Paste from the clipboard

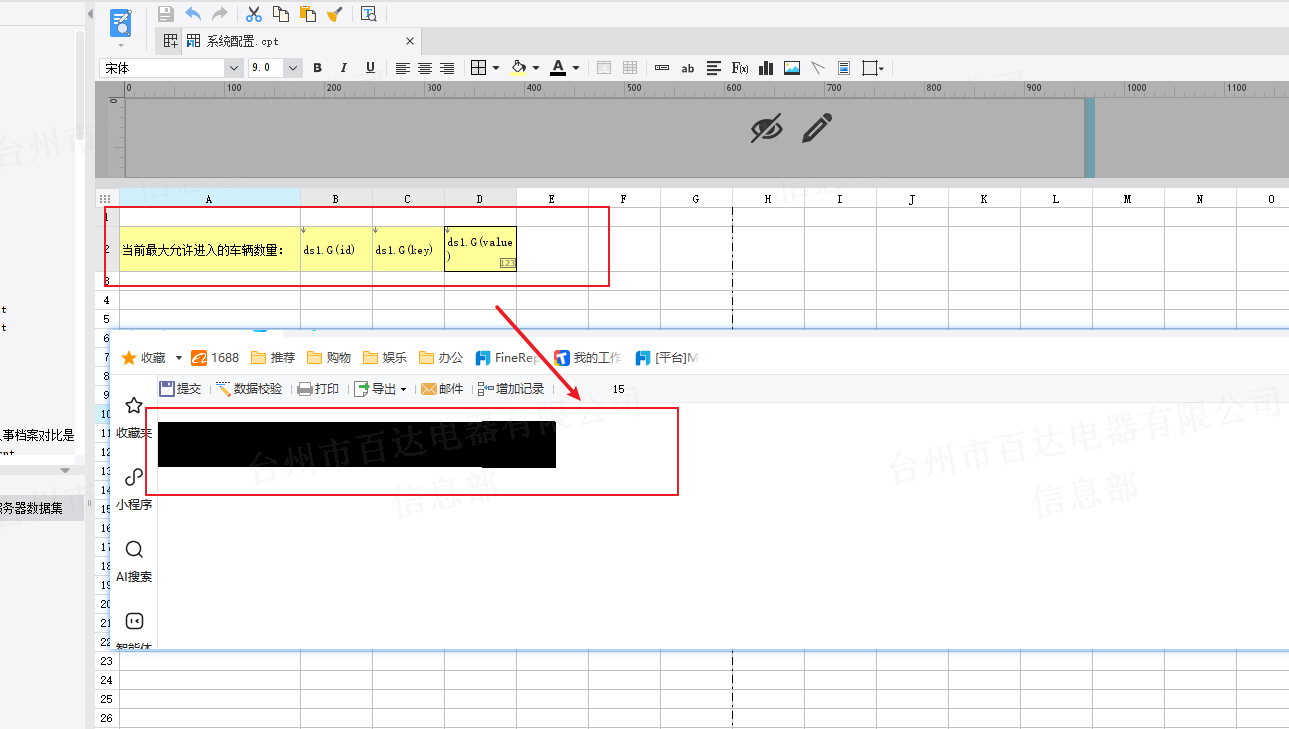coord(308,14)
